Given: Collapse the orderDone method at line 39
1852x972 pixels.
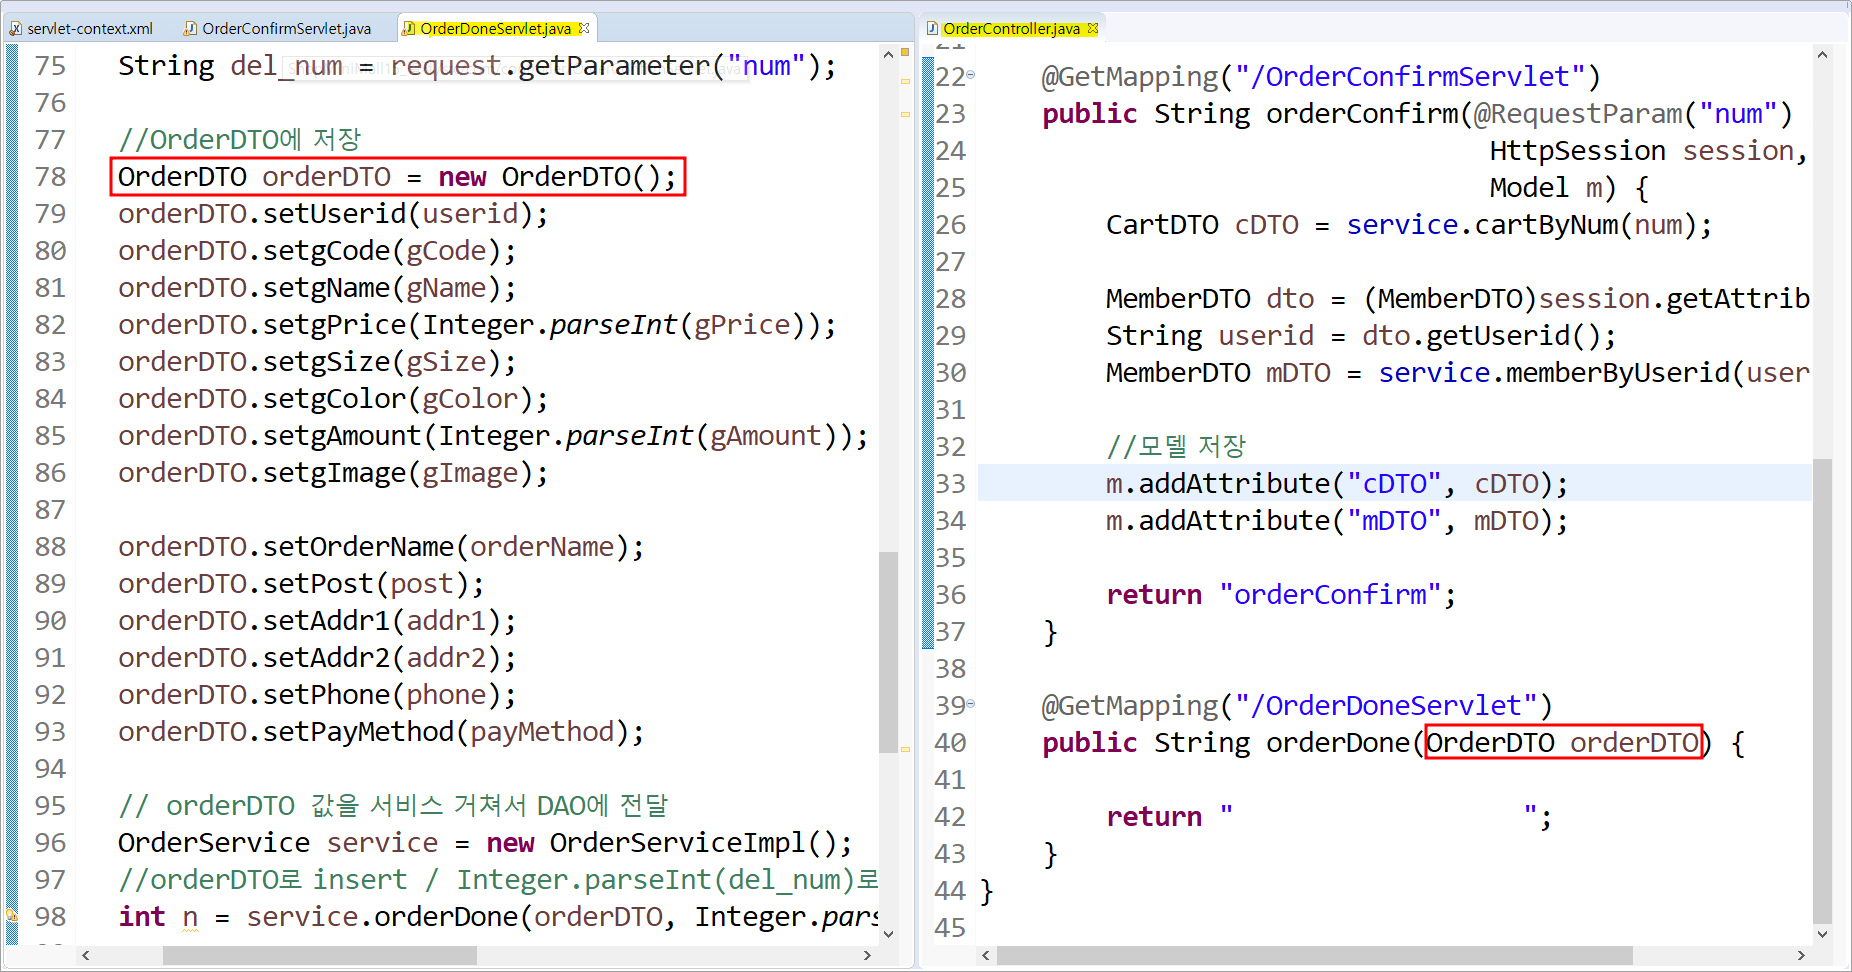Looking at the screenshot, I should pos(970,704).
